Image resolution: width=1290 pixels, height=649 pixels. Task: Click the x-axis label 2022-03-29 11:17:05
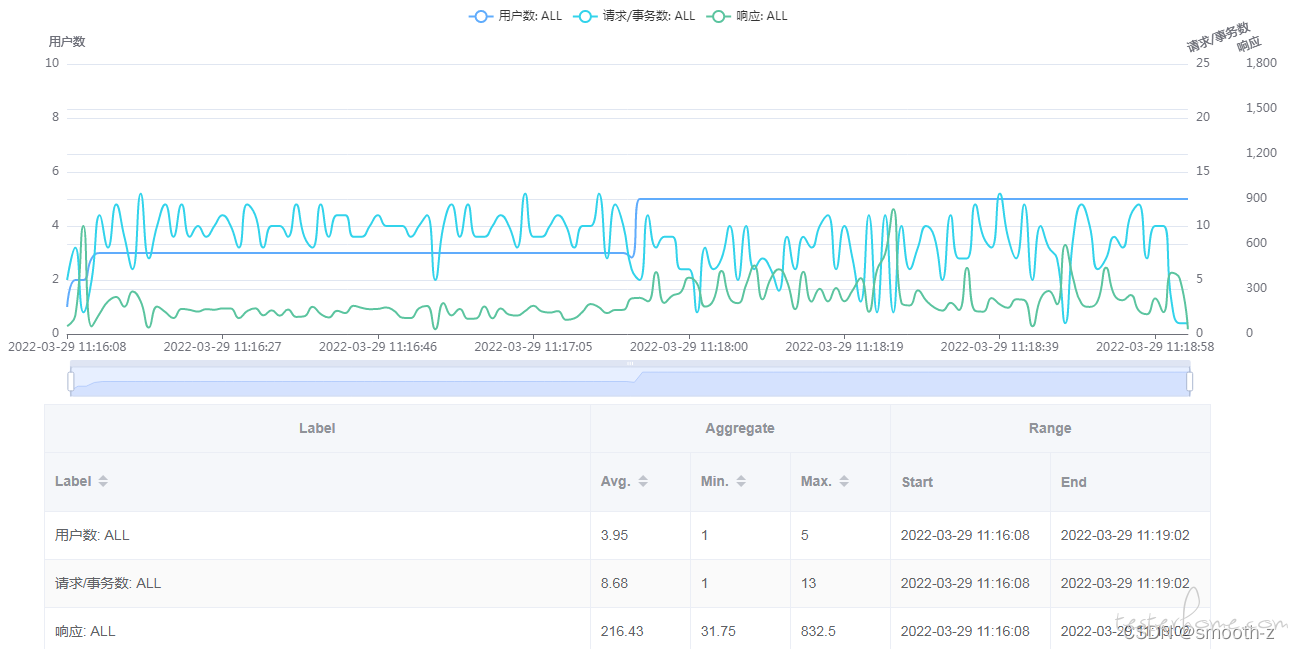[533, 347]
